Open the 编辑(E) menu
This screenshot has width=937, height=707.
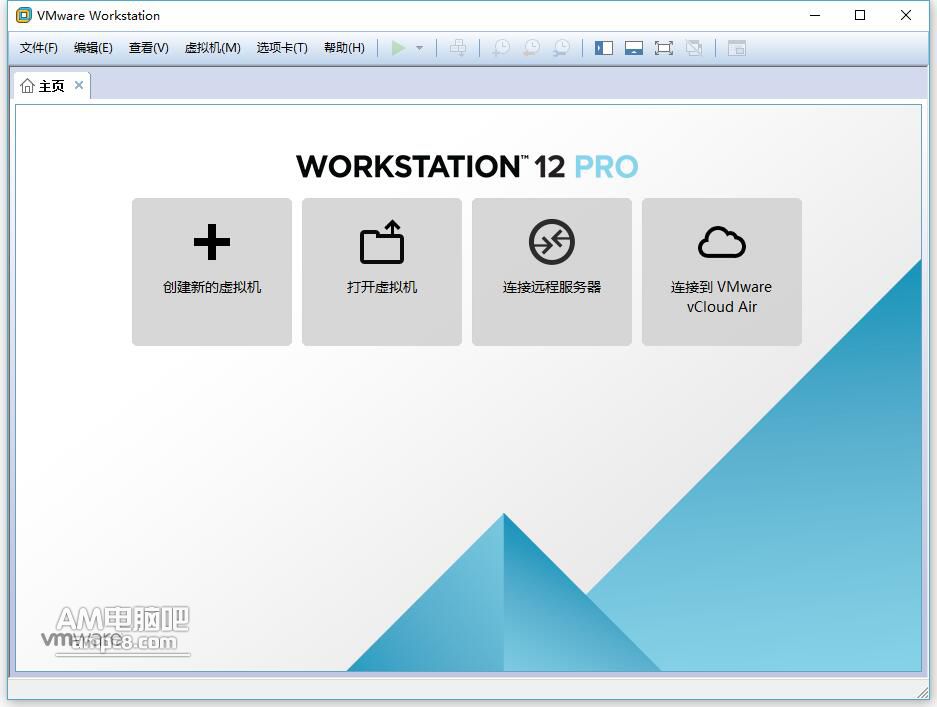tap(93, 48)
